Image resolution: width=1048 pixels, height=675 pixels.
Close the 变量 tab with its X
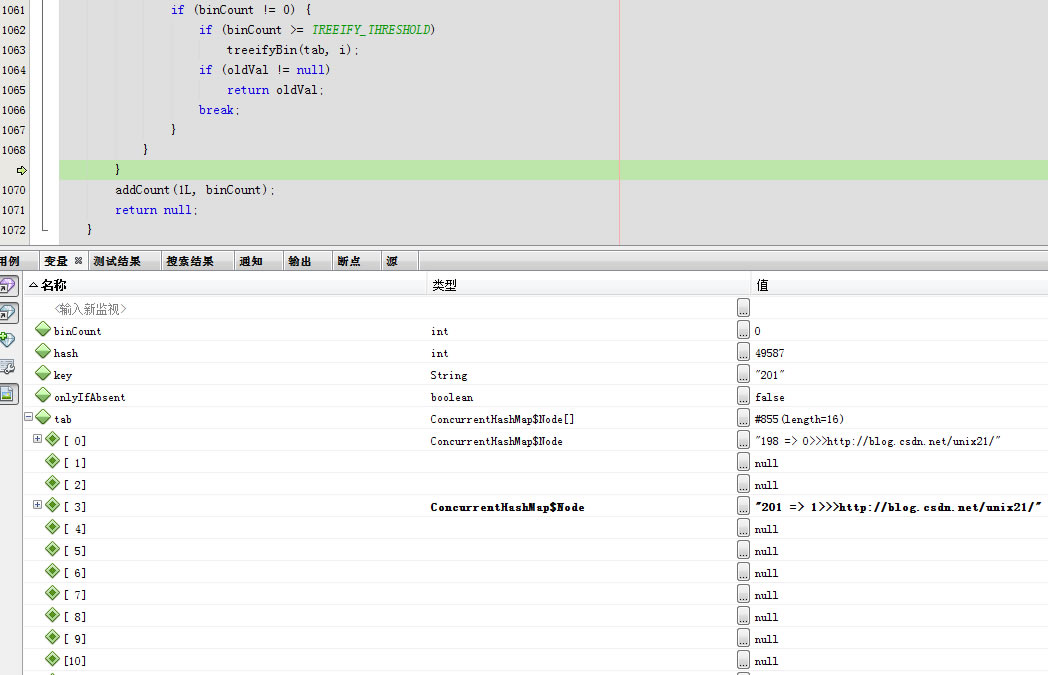78,261
